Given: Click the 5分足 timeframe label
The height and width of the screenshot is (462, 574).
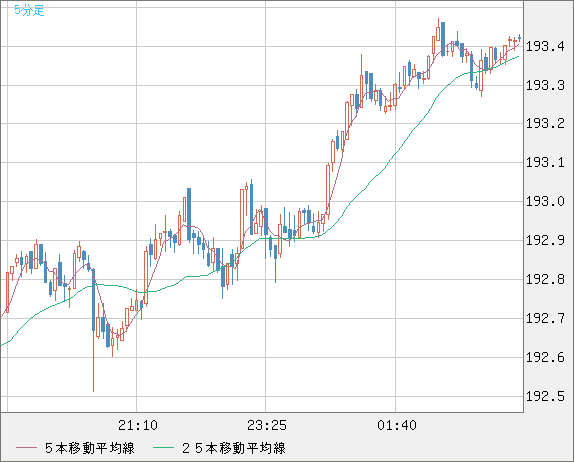Looking at the screenshot, I should [x=29, y=10].
